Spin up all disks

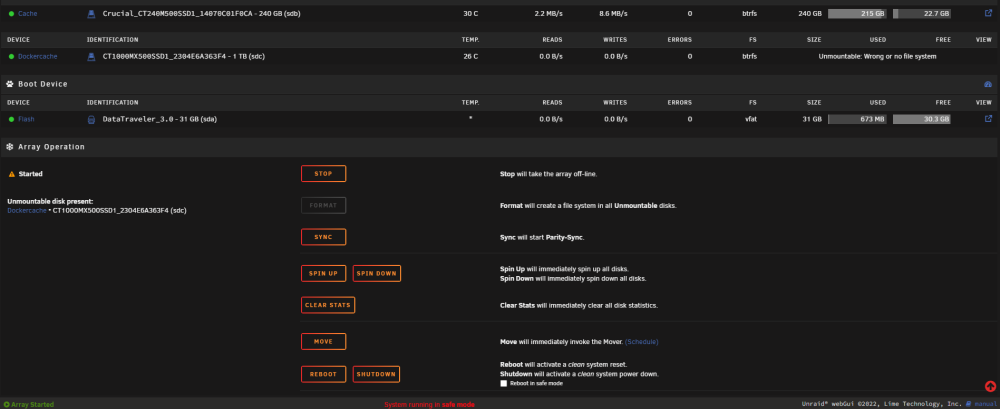[323, 273]
